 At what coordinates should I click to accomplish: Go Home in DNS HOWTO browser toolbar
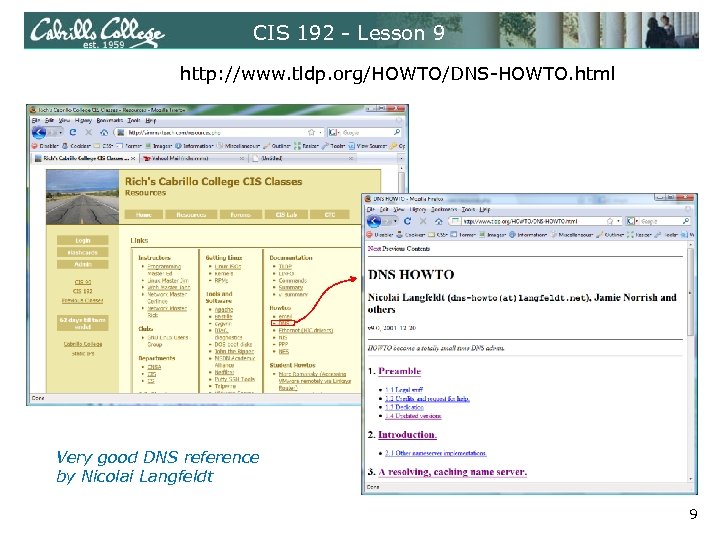point(439,221)
